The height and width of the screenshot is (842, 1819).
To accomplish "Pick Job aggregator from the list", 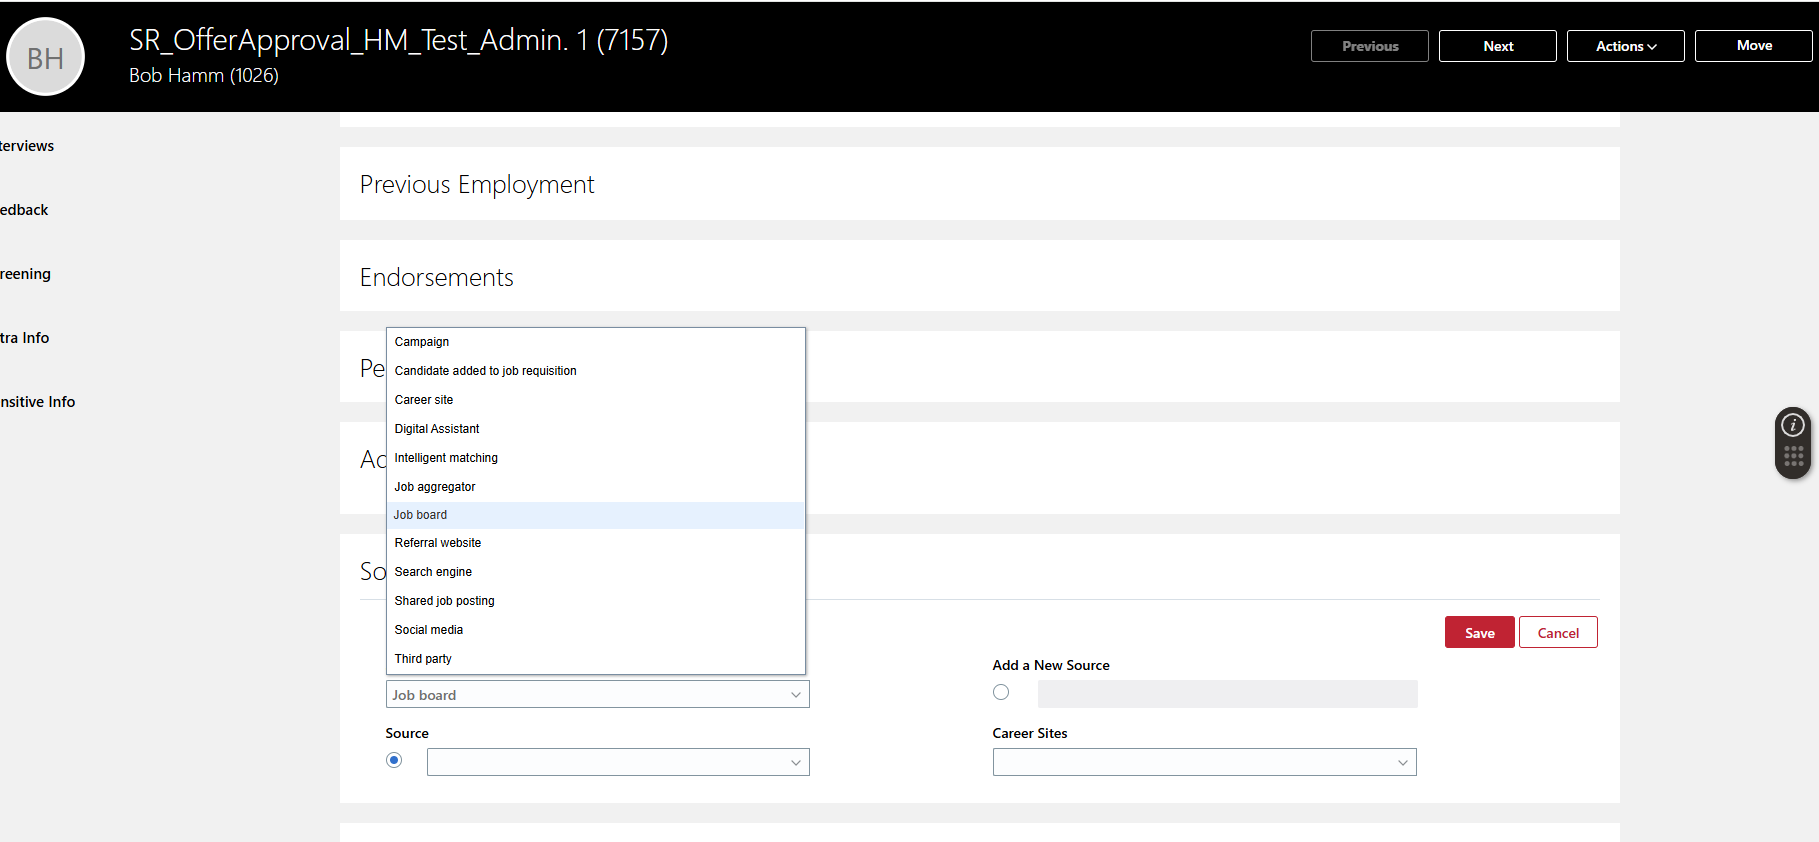I will pyautogui.click(x=595, y=487).
